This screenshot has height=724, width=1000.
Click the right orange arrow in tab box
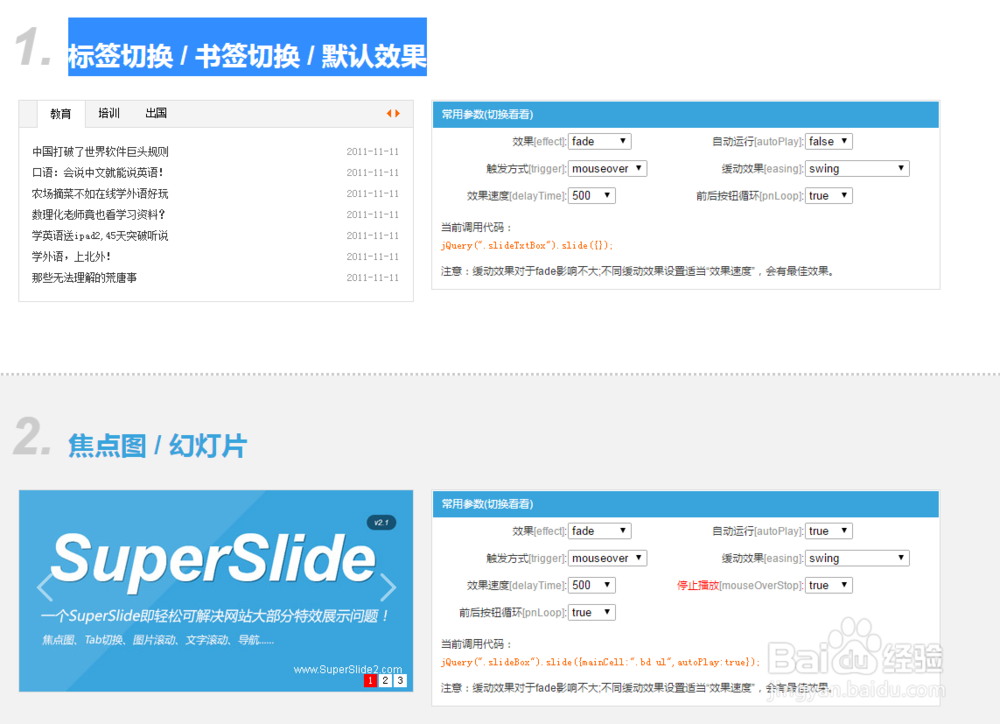click(397, 113)
